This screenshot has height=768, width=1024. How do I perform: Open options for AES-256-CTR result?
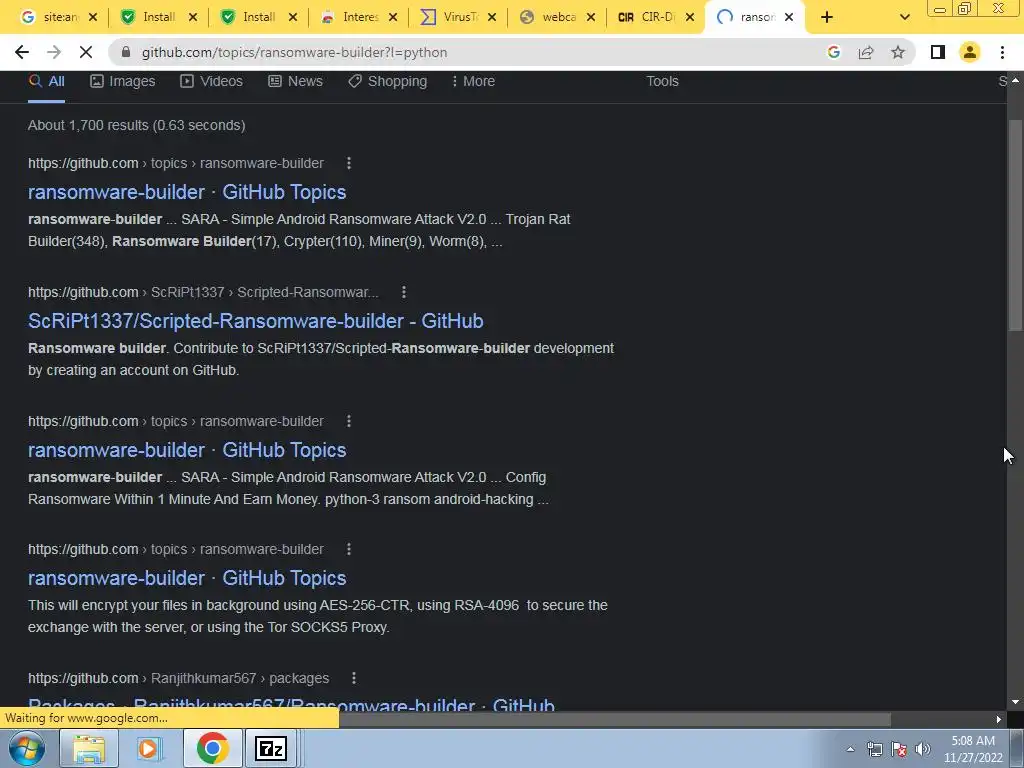coord(349,549)
